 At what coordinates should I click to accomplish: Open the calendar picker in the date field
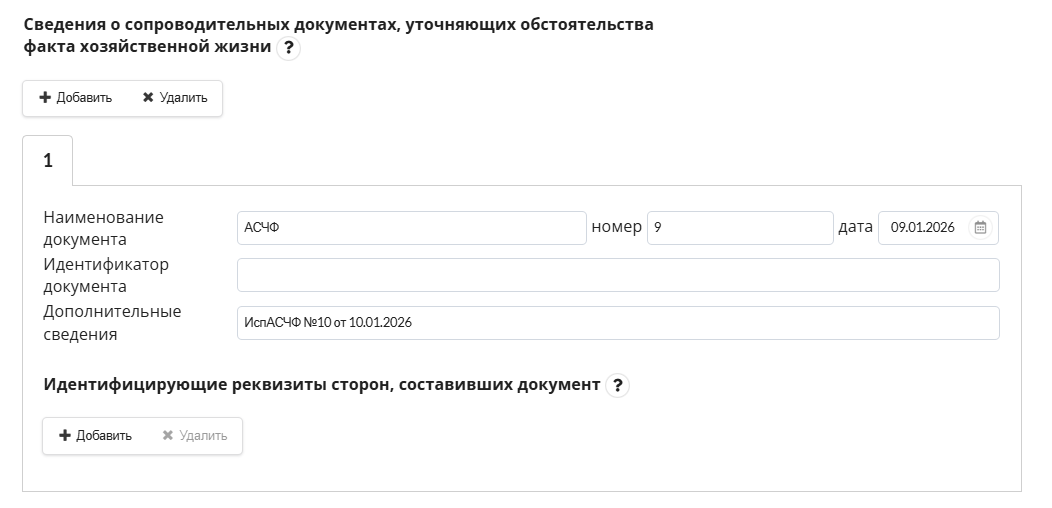point(980,228)
